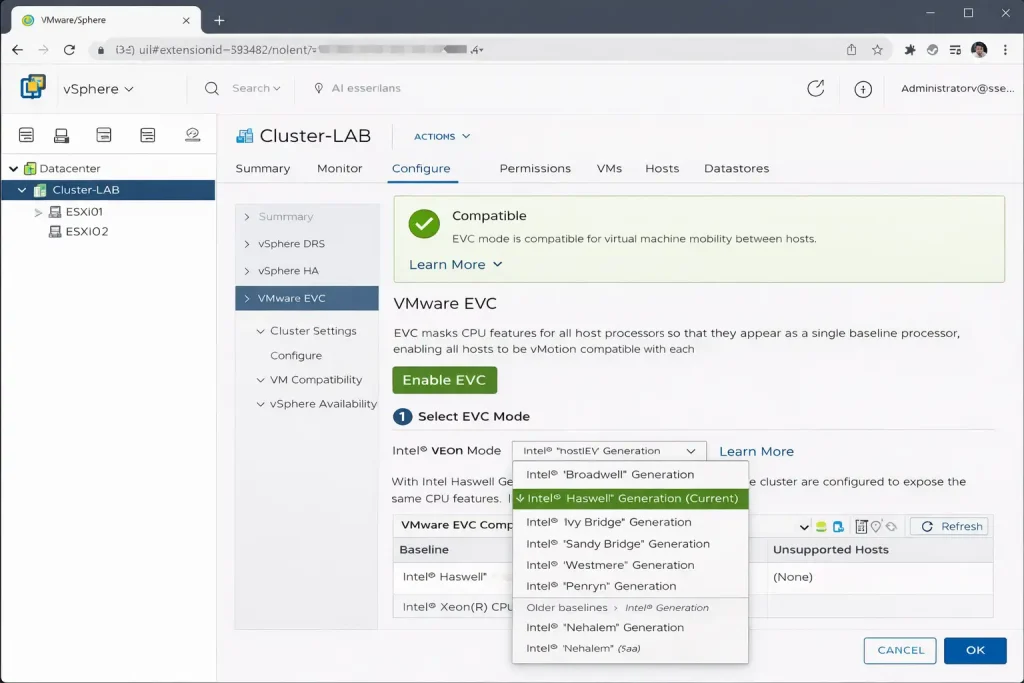1024x683 pixels.
Task: Click the CANCEL button
Action: 900,650
